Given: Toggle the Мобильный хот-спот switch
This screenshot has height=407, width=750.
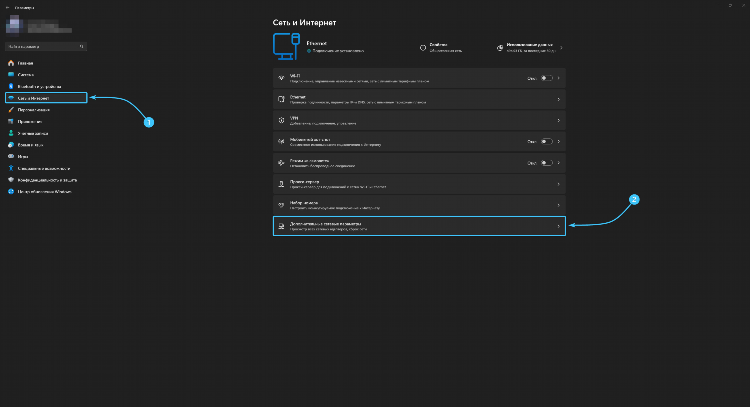Looking at the screenshot, I should [547, 142].
